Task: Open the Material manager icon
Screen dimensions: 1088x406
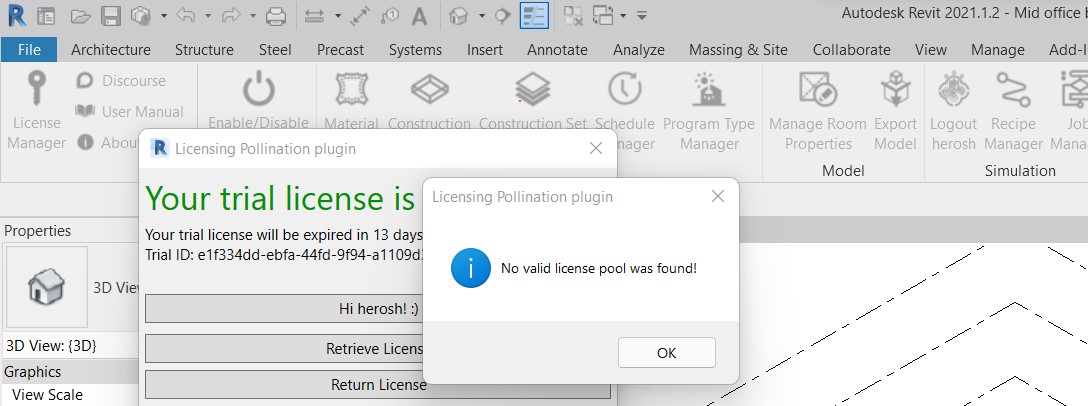Action: pyautogui.click(x=351, y=90)
